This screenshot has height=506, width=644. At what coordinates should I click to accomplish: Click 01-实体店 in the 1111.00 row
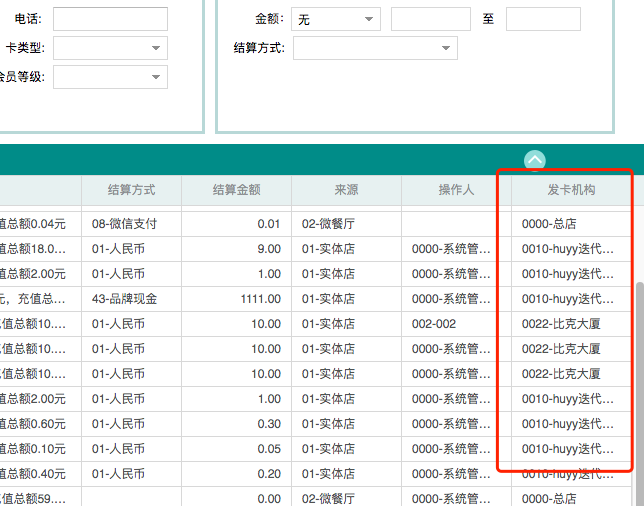point(347,299)
